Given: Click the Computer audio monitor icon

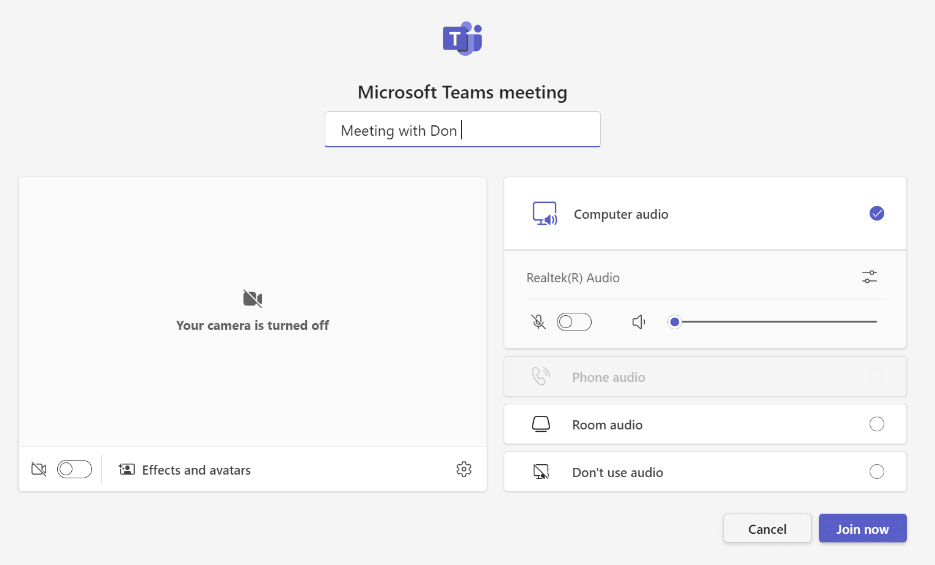Looking at the screenshot, I should (x=544, y=214).
